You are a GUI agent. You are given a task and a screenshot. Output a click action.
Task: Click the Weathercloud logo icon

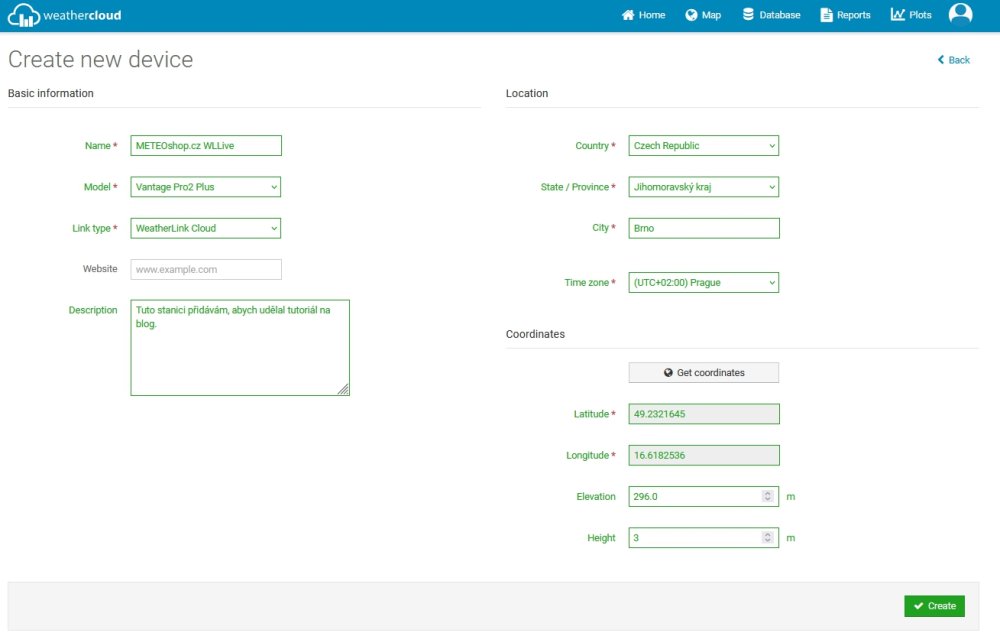[x=24, y=16]
